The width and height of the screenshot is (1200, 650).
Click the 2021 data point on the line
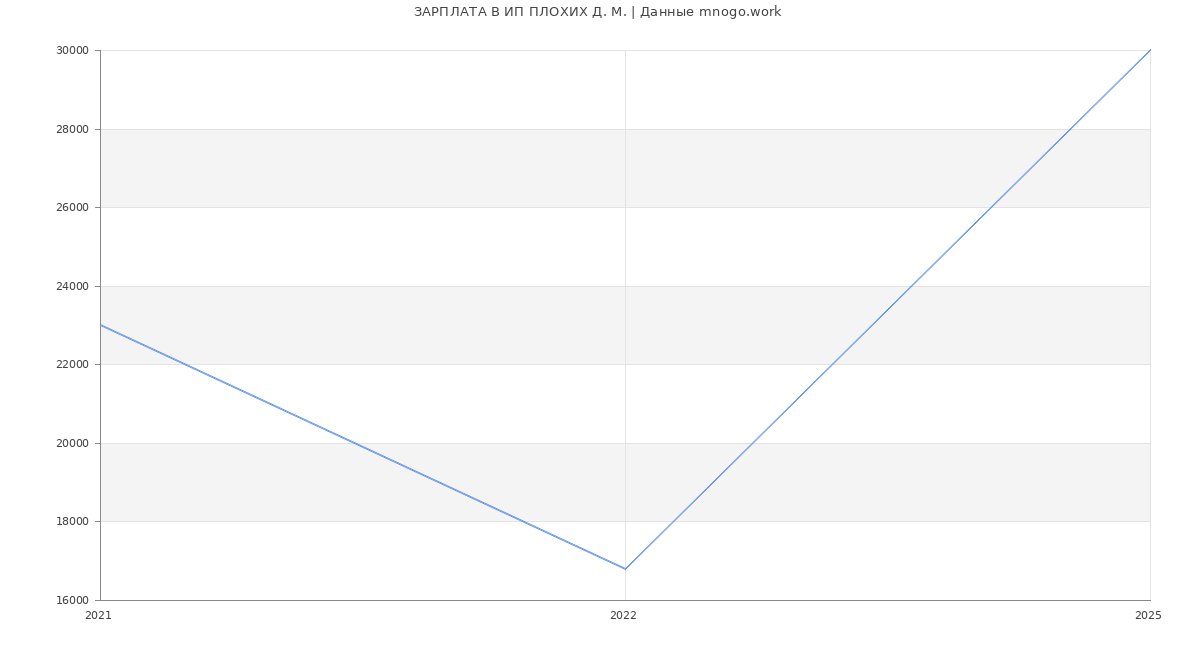[101, 325]
